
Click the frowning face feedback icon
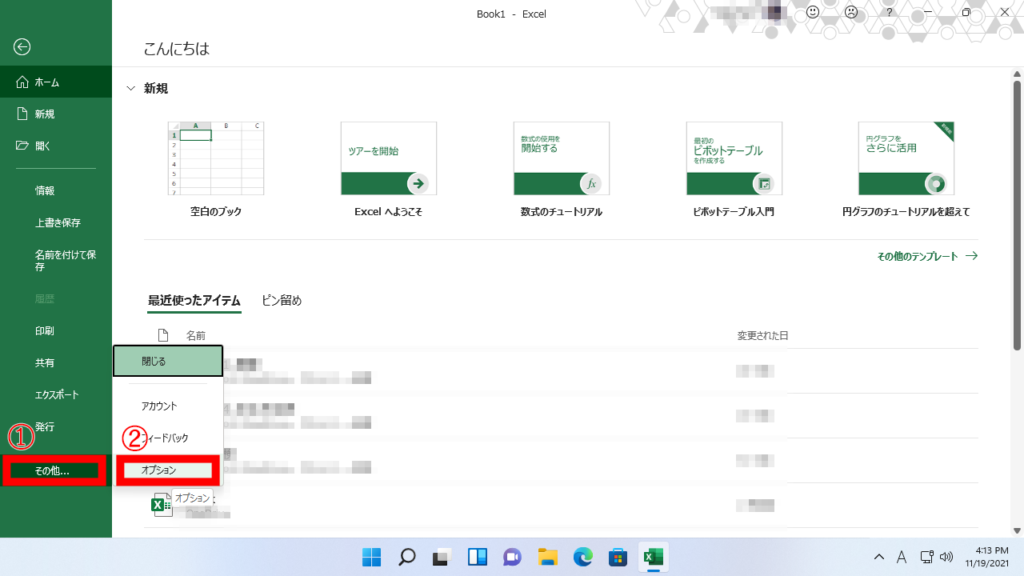851,13
